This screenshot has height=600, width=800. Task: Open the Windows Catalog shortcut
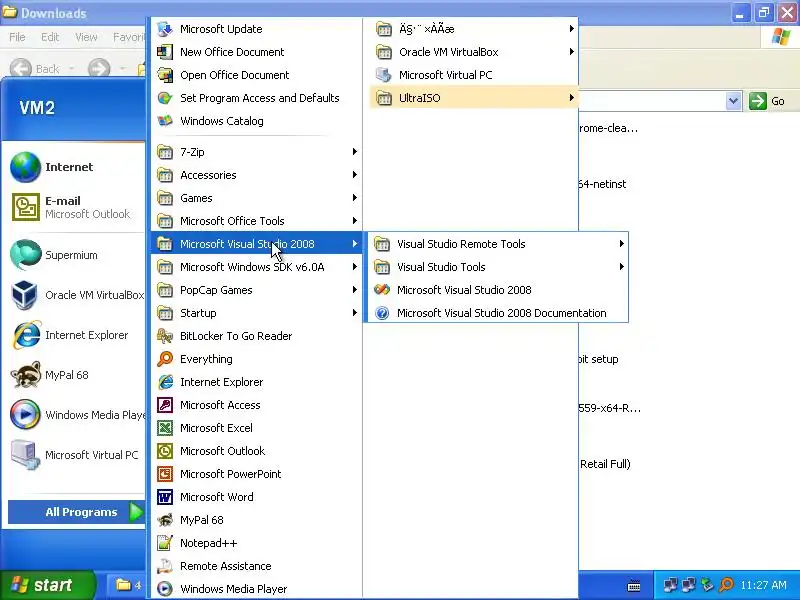[257, 121]
